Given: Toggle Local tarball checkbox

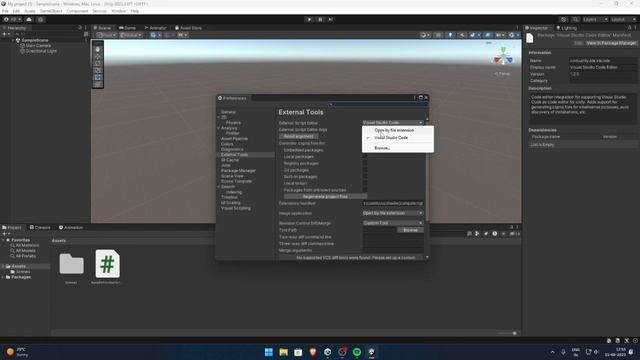Looking at the screenshot, I should (365, 183).
